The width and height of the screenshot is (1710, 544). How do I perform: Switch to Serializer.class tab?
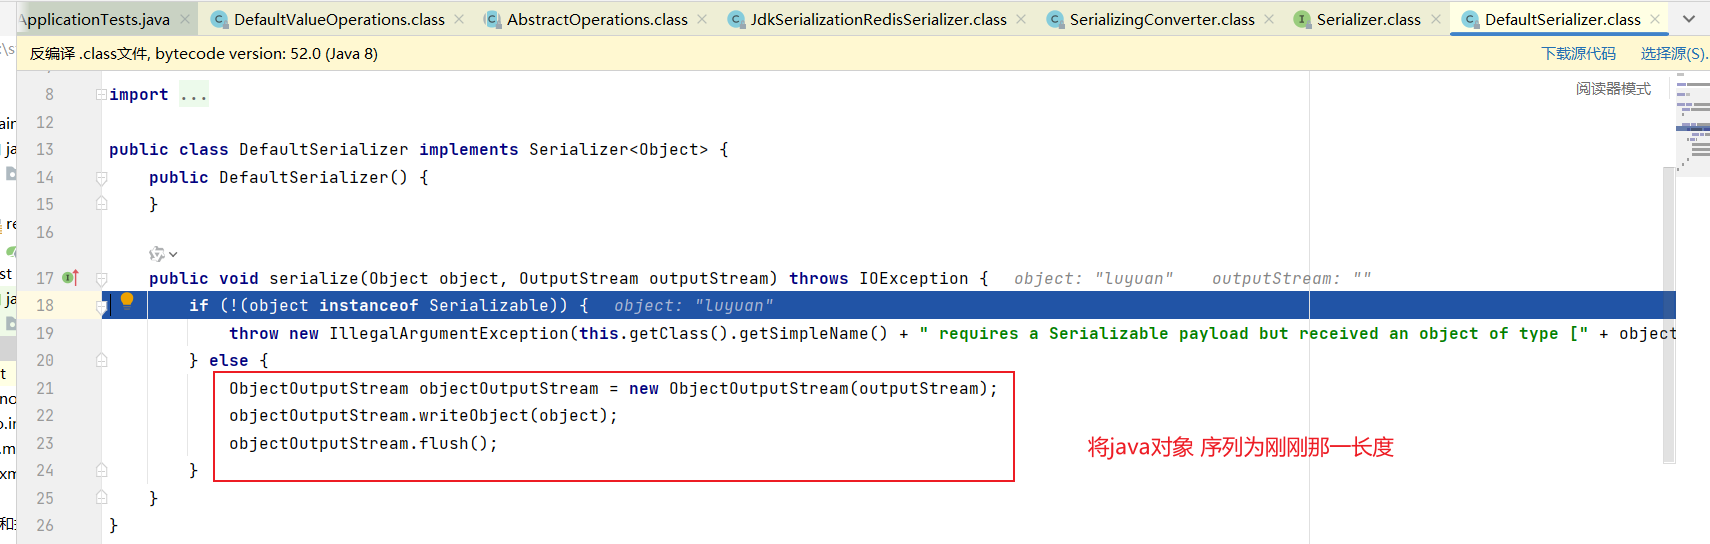pyautogui.click(x=1368, y=19)
